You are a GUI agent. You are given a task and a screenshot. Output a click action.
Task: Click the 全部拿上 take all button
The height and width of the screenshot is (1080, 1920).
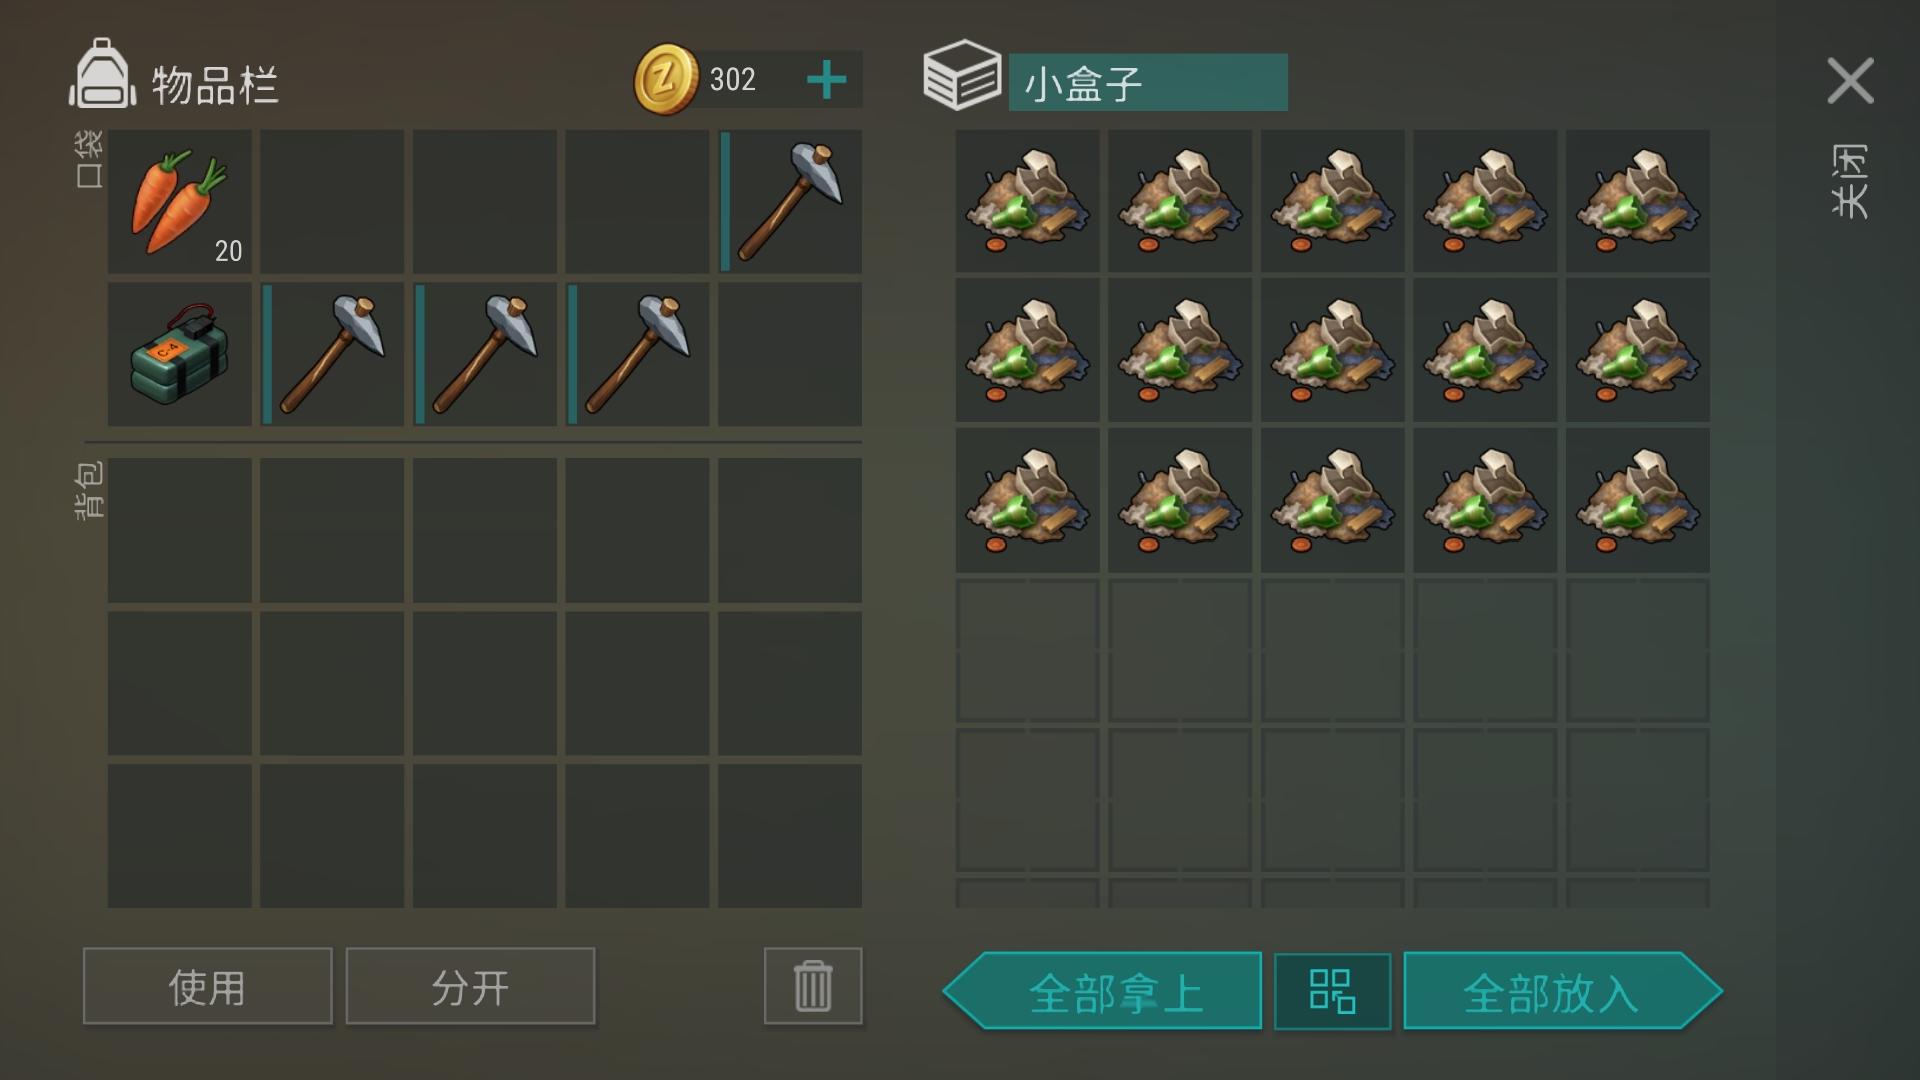pos(1102,991)
